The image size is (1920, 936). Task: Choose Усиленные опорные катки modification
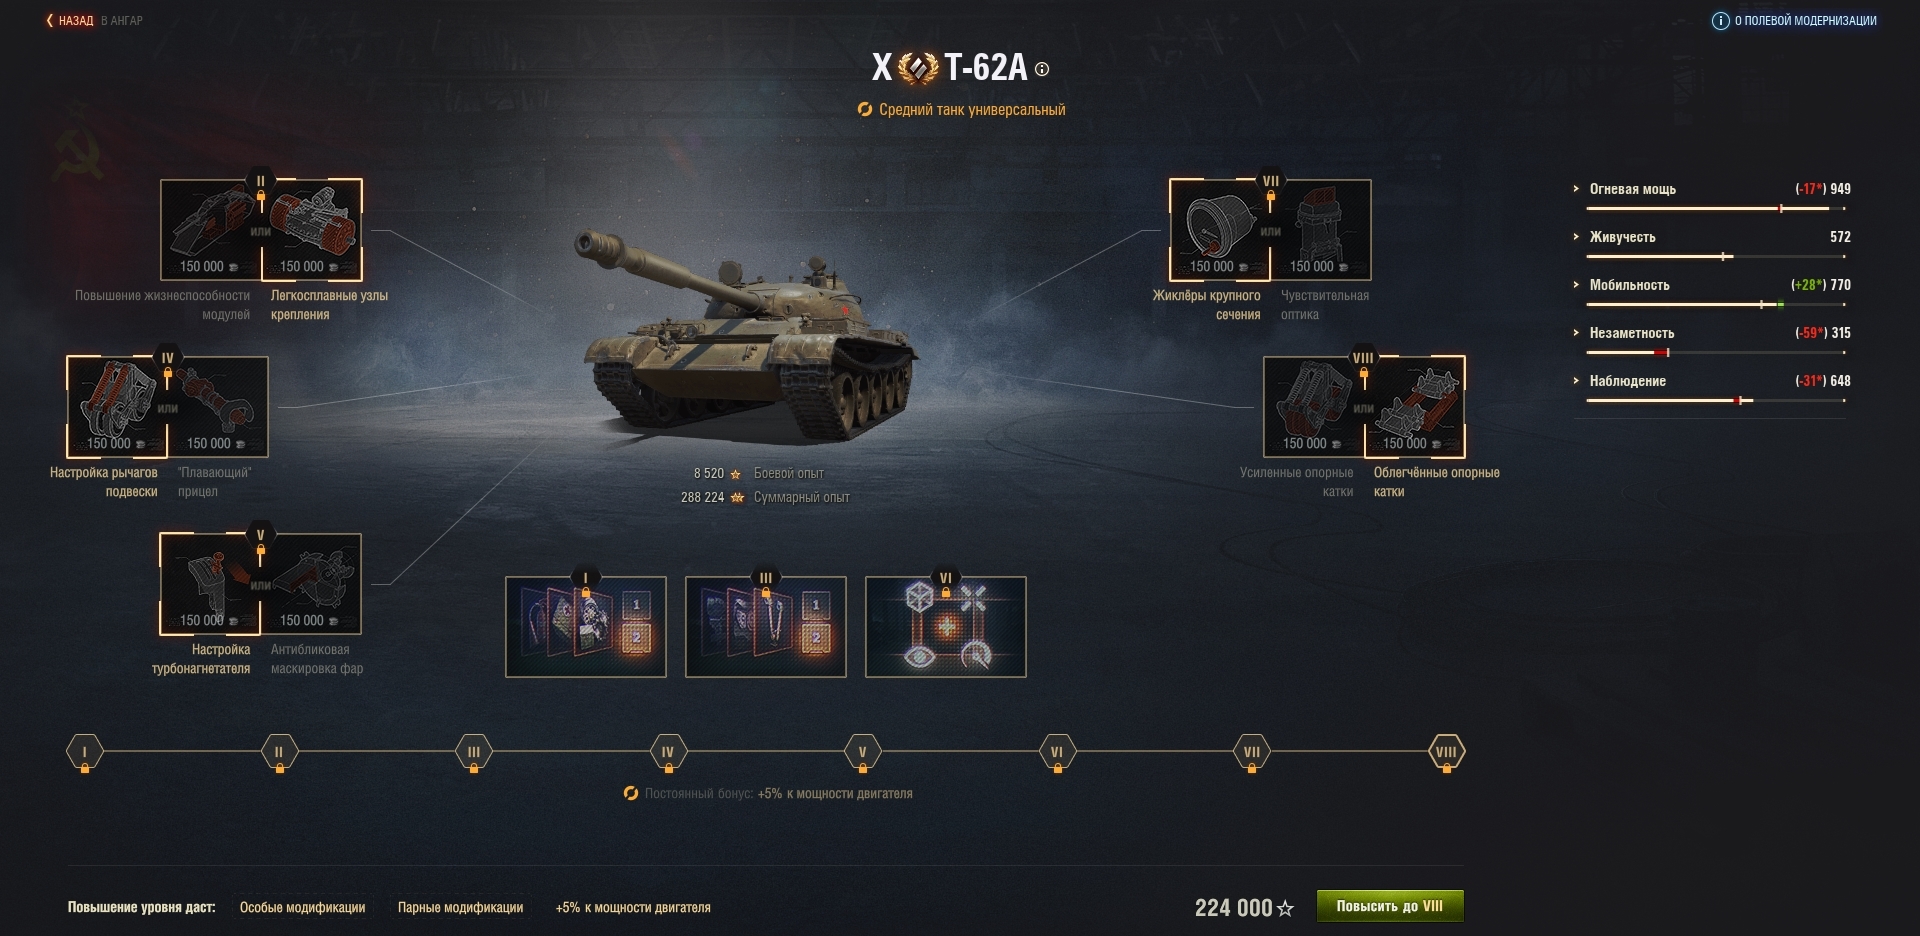pos(1314,407)
